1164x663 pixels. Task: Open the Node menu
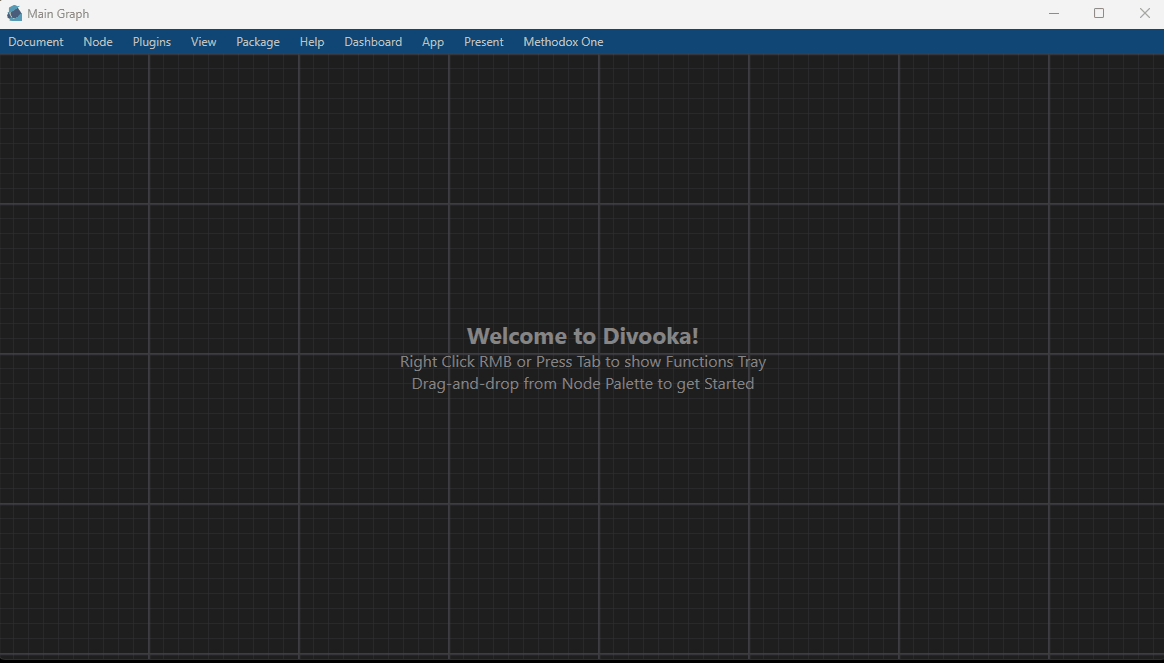point(98,42)
